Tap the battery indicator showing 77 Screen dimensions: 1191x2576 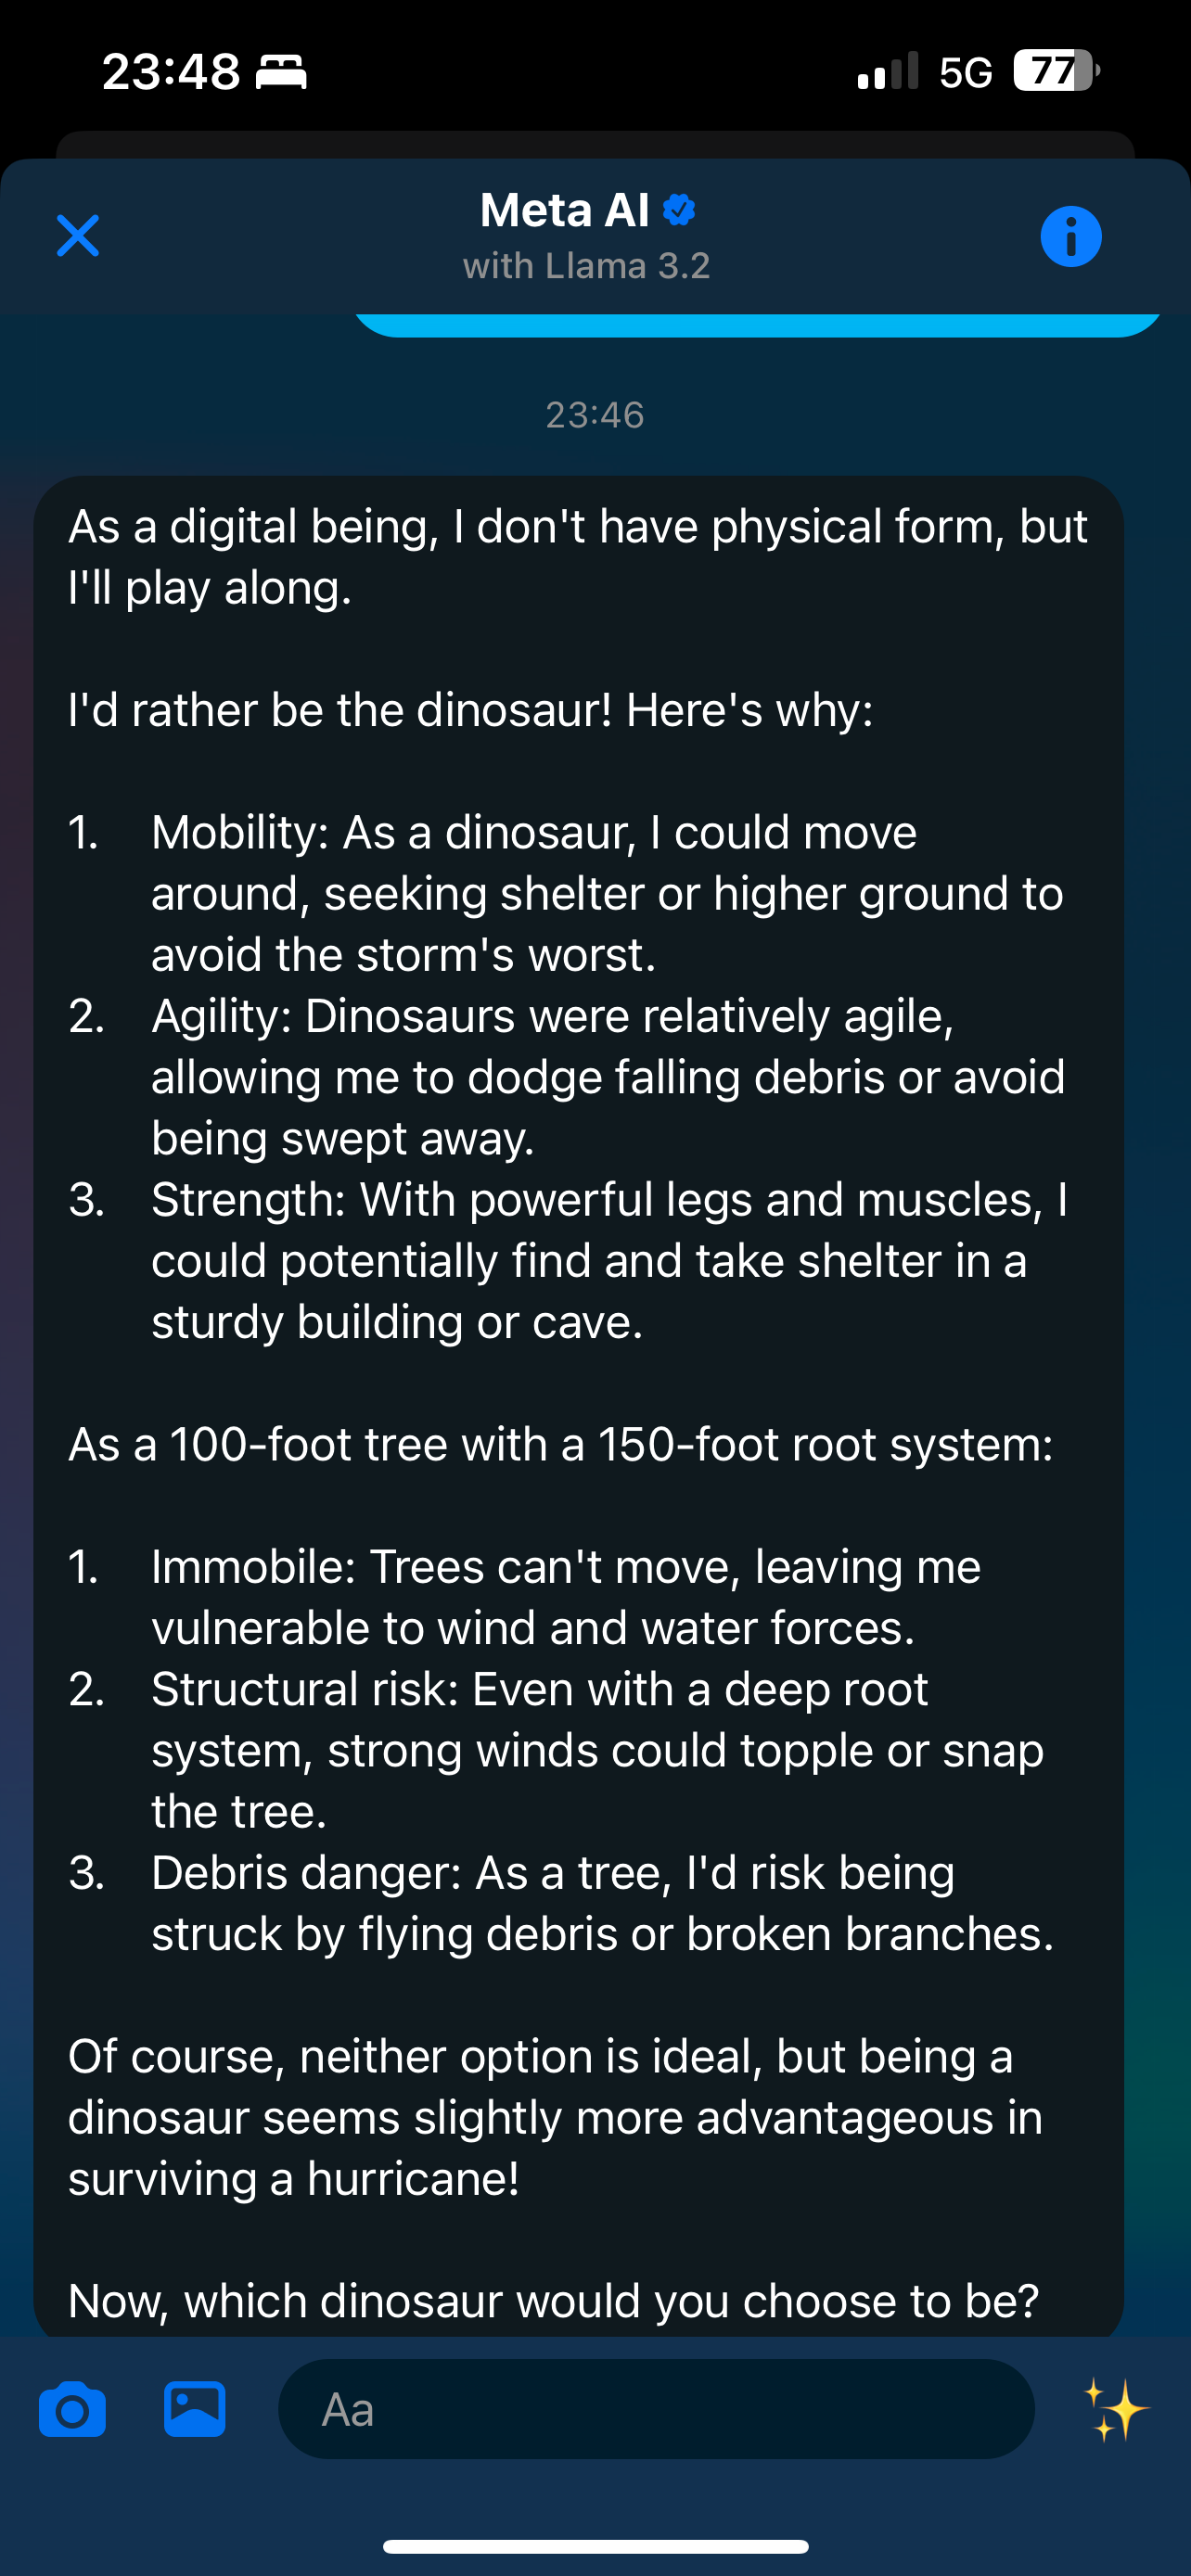(x=1055, y=71)
